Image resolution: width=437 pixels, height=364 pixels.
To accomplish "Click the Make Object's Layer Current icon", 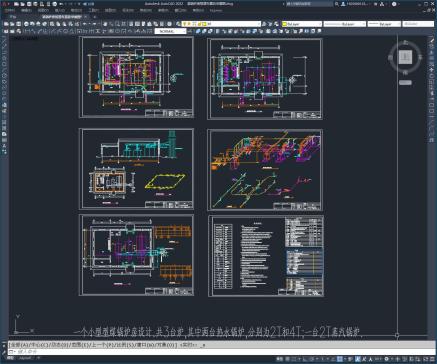I will [264, 24].
